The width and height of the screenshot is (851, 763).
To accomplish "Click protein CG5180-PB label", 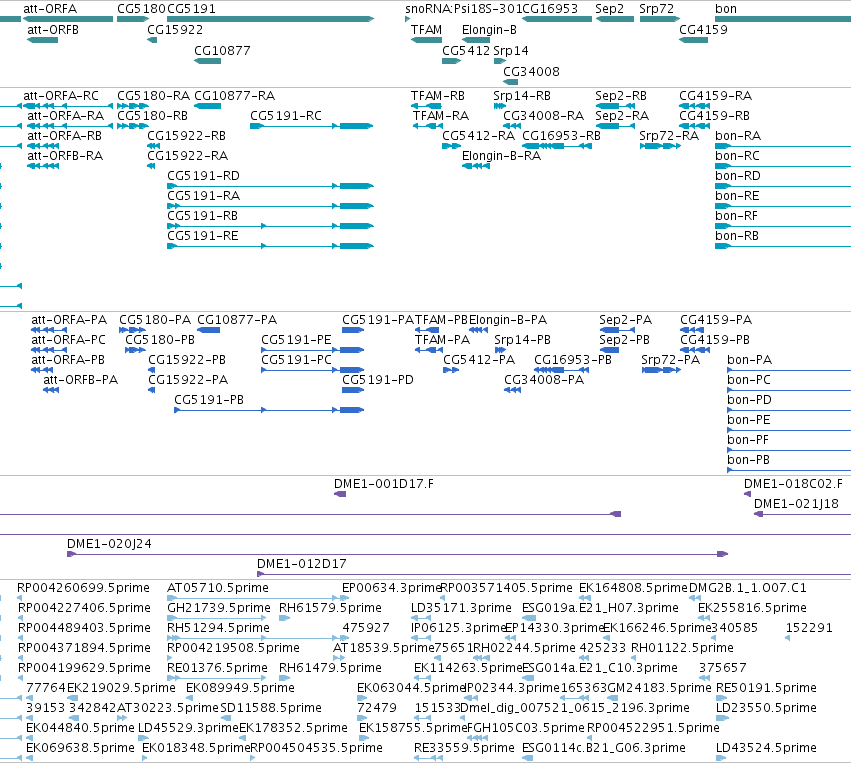I will pyautogui.click(x=160, y=340).
